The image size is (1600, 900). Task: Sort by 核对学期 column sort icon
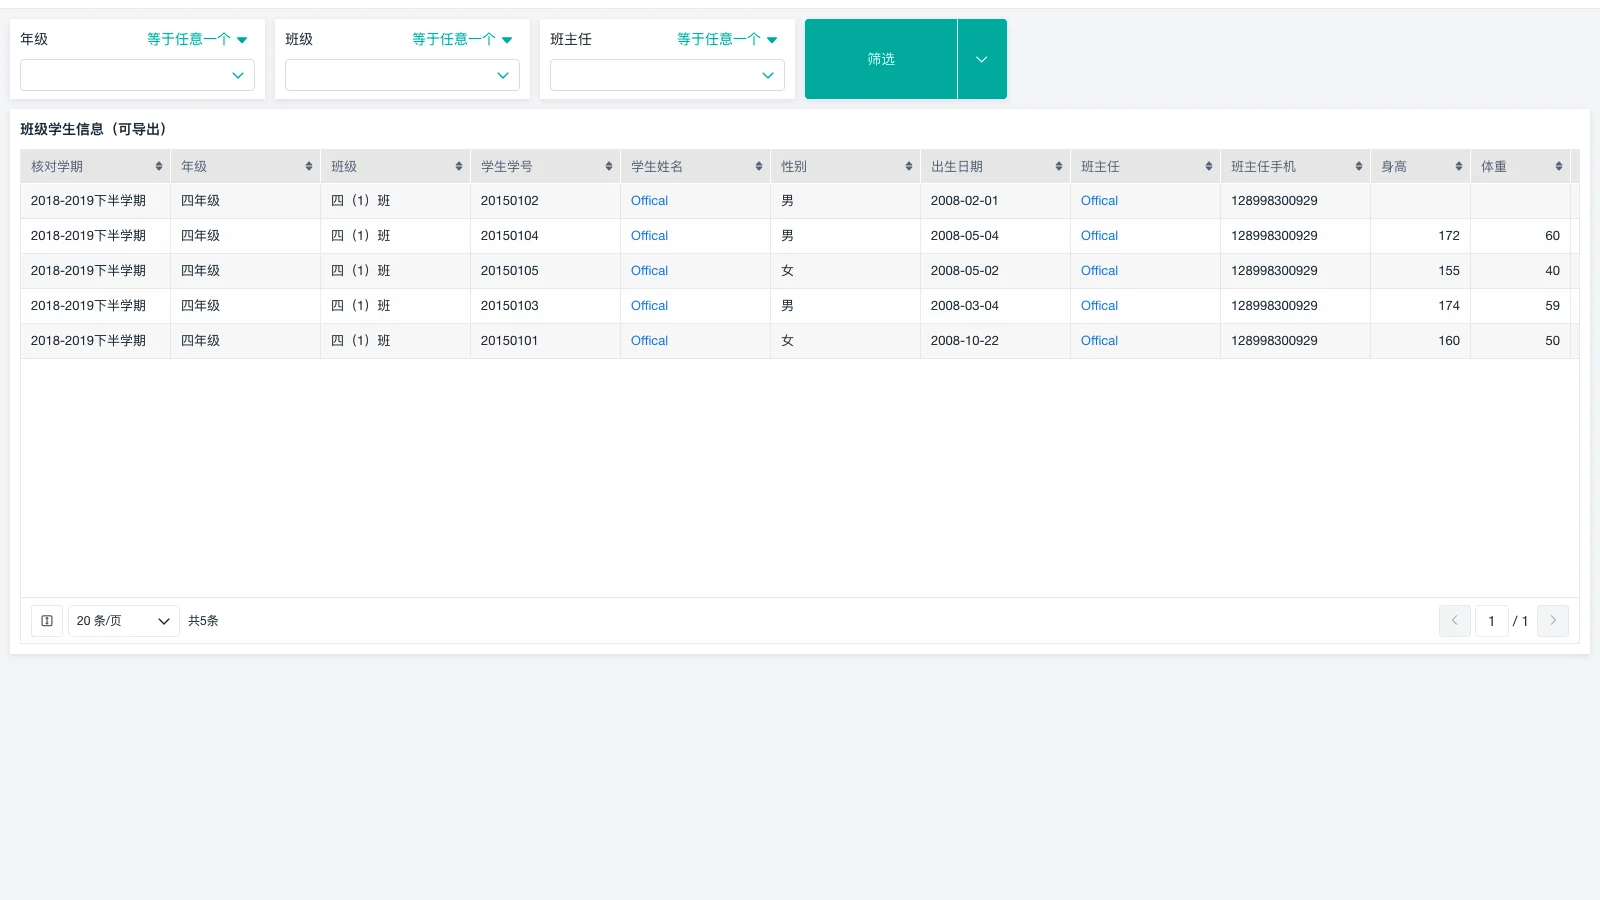pos(159,167)
